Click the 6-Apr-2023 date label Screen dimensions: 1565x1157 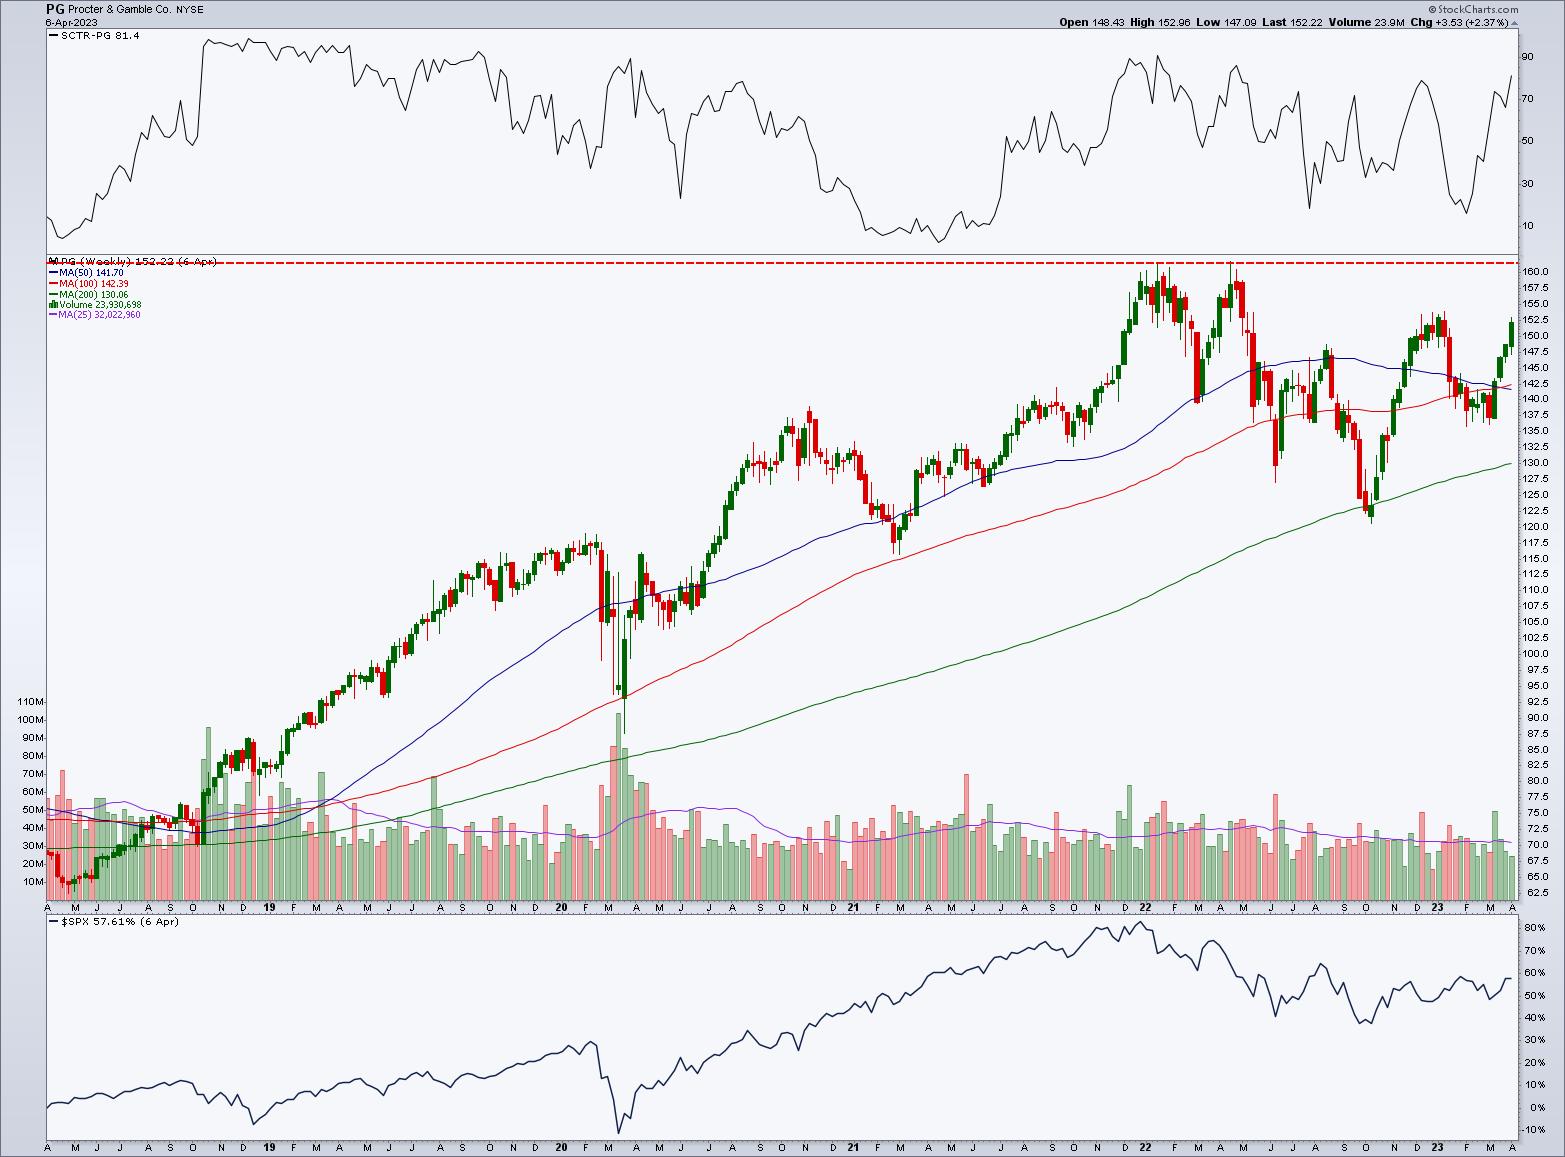pyautogui.click(x=72, y=22)
